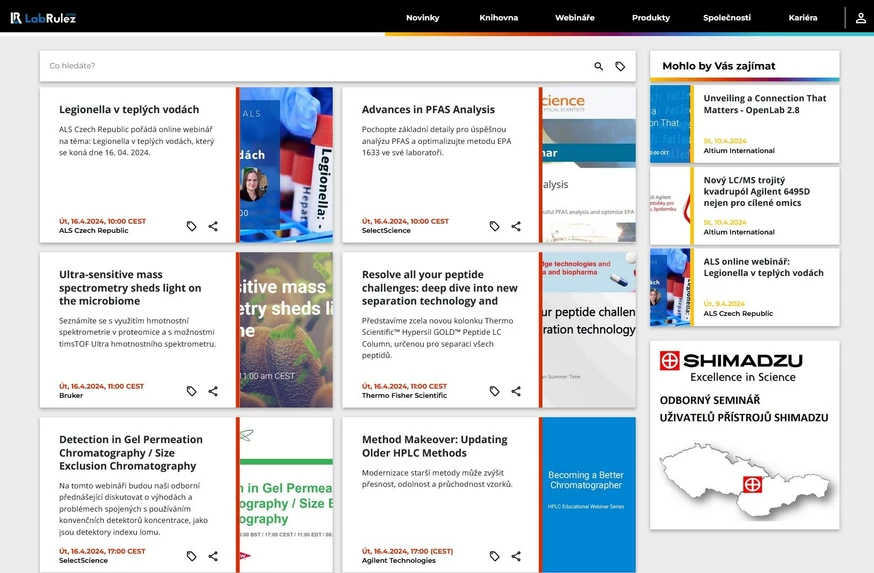The width and height of the screenshot is (874, 573).
Task: Open 'Detection in Gel Permeation Chromatography' title
Action: [x=131, y=453]
